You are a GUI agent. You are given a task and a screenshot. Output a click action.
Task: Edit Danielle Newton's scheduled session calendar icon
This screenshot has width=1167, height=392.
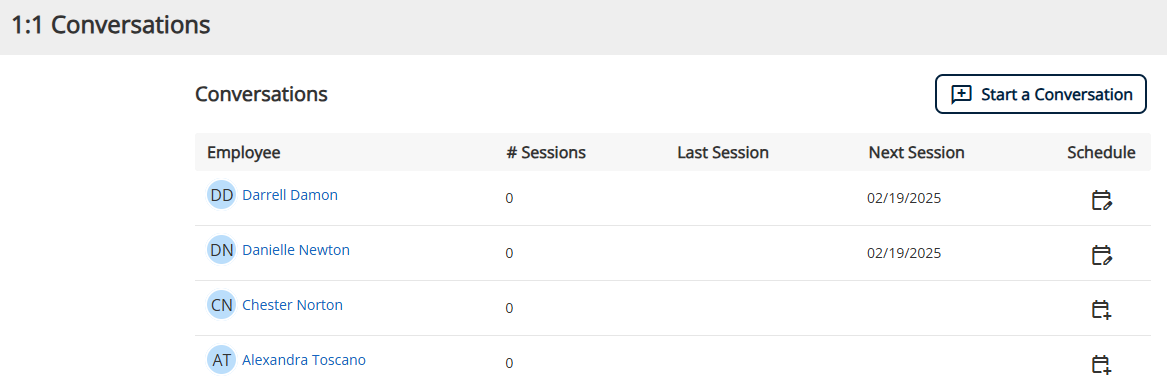coord(1102,256)
